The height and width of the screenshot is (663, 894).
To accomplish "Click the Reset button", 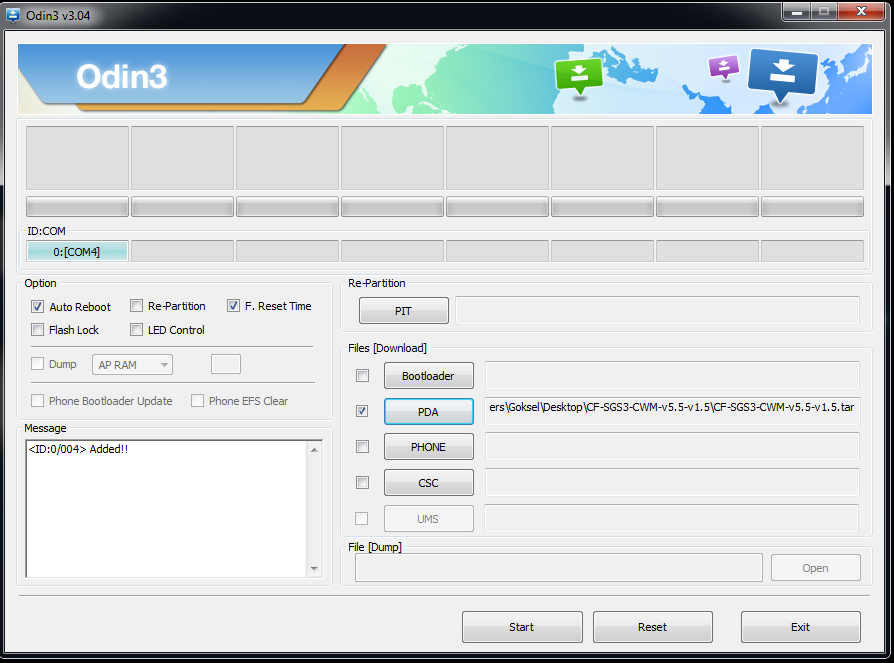I will pos(653,627).
